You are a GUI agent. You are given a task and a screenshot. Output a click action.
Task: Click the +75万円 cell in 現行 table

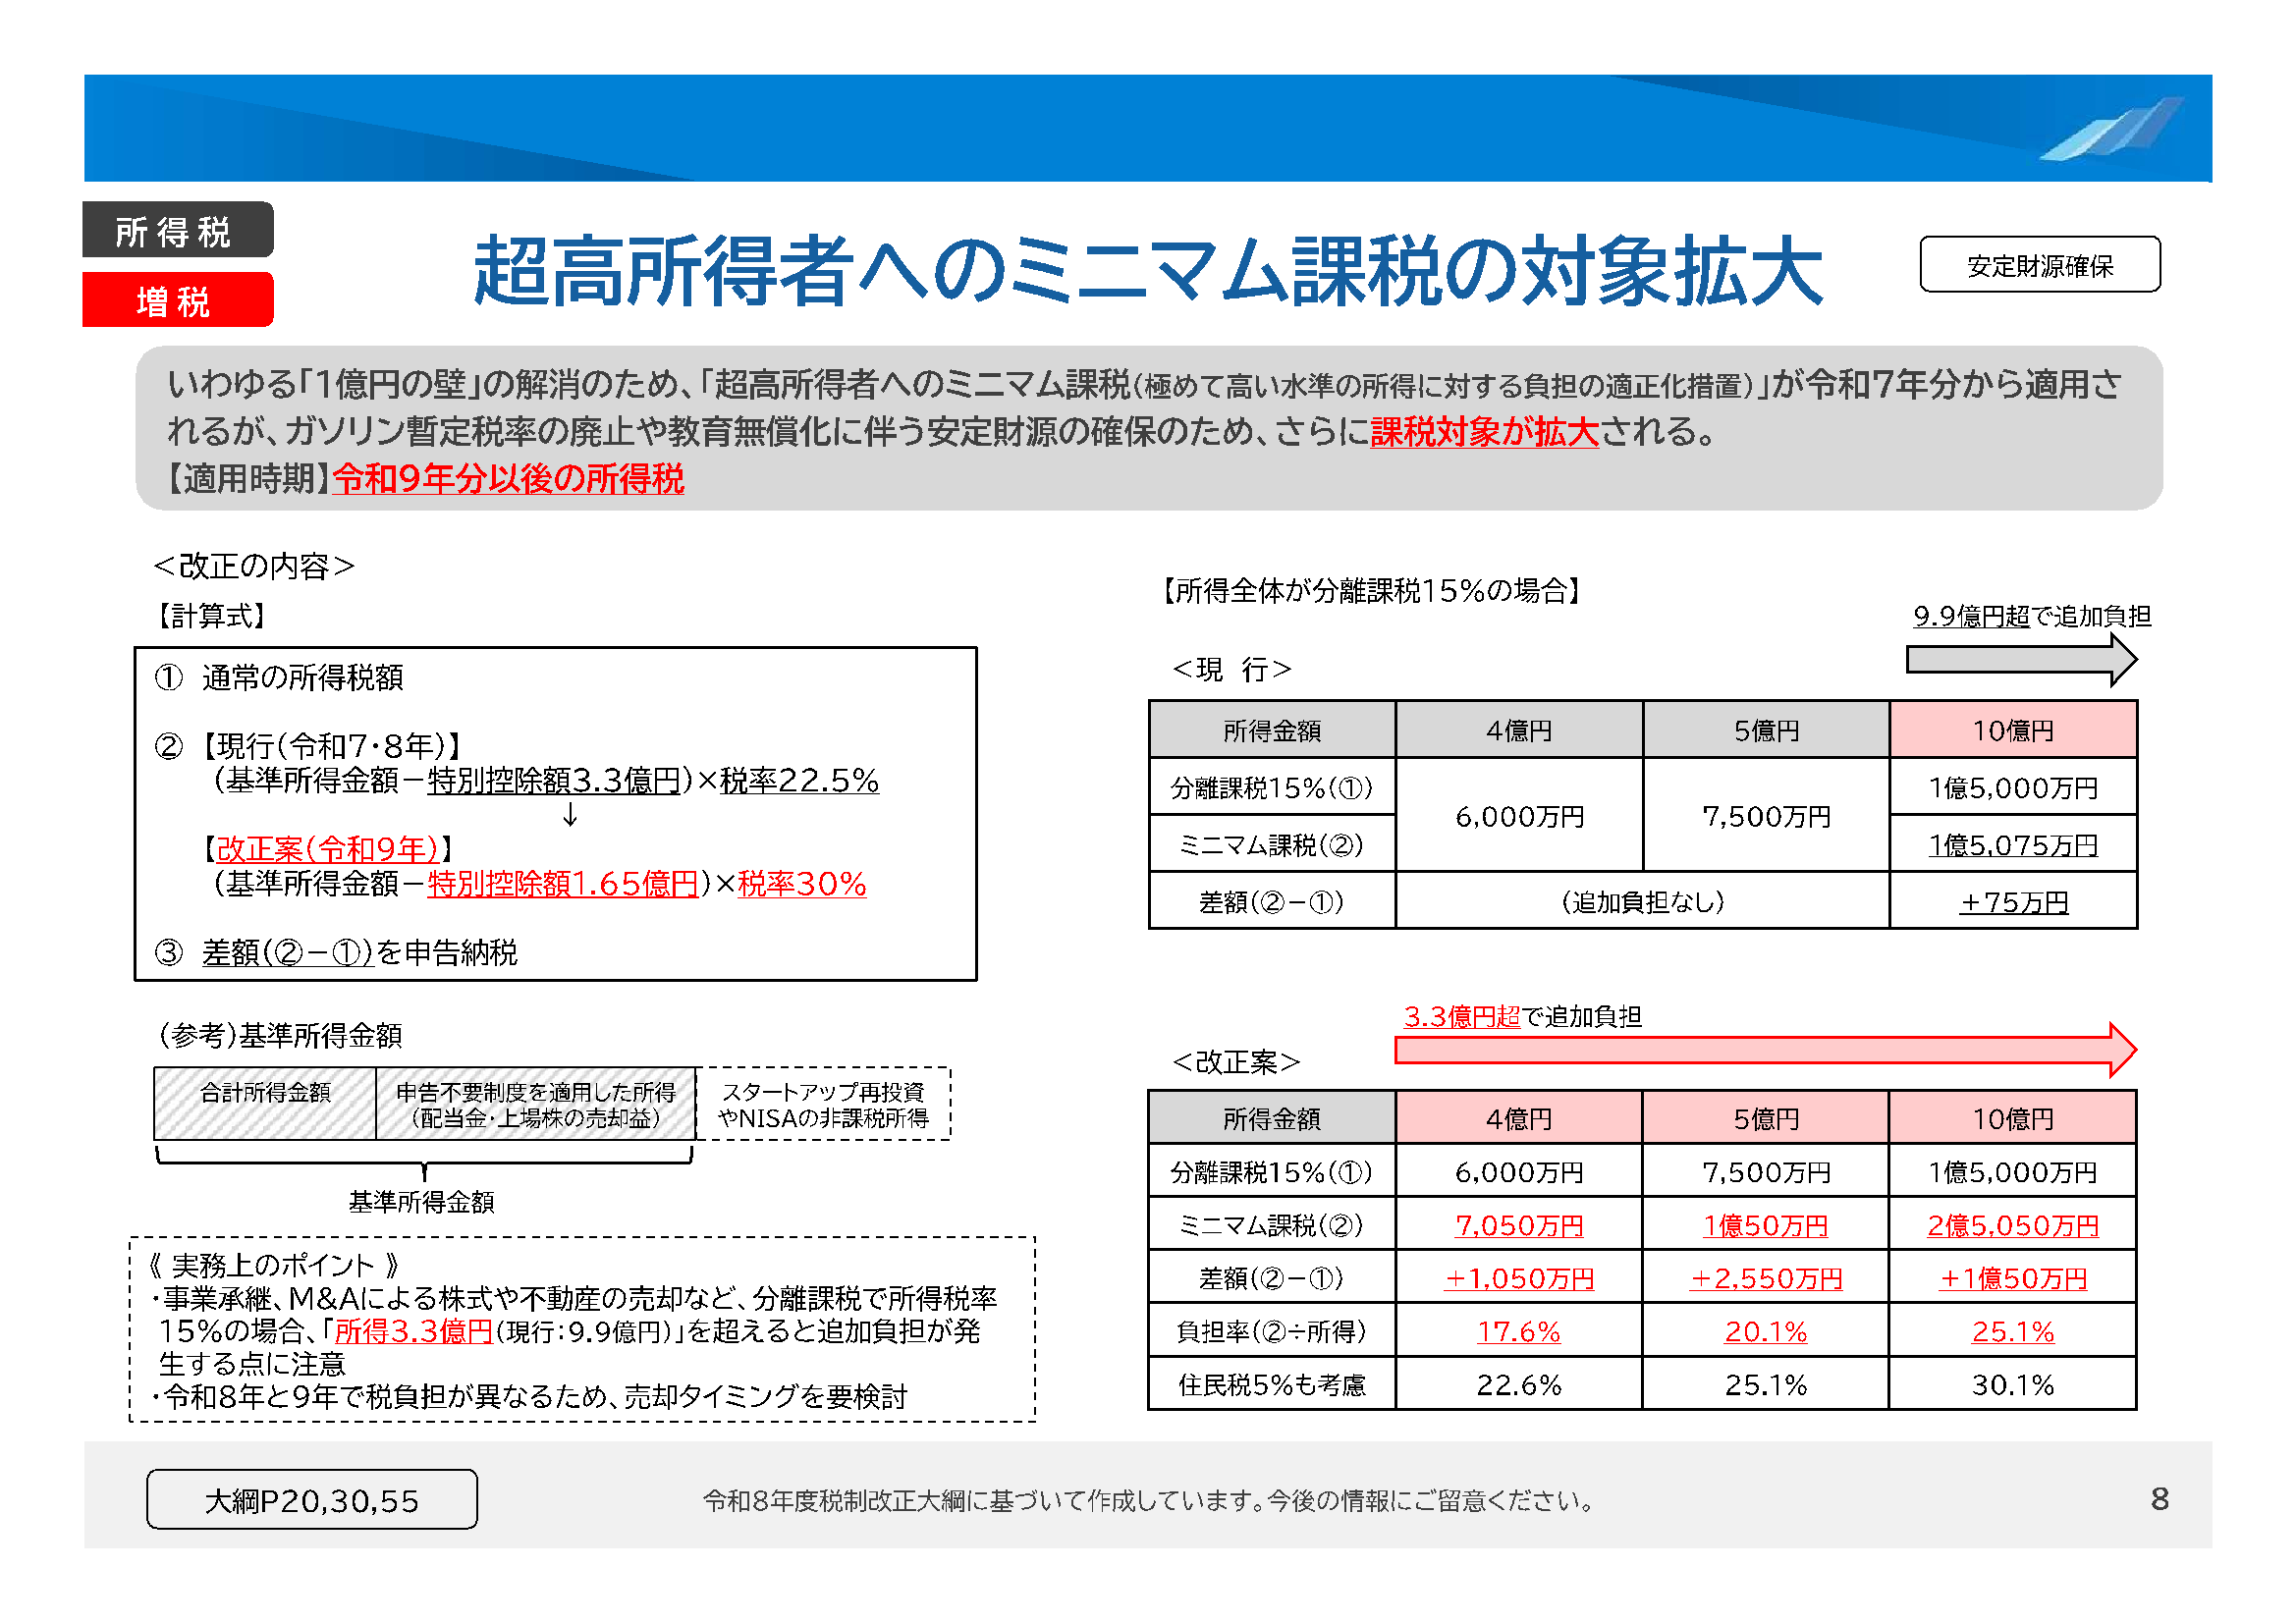[2012, 902]
